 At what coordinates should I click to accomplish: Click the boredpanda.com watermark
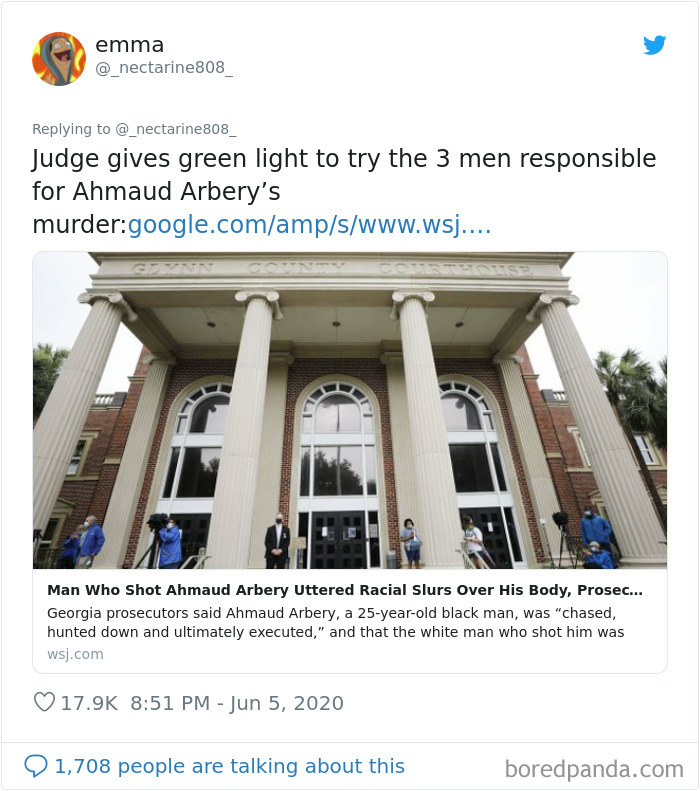tap(594, 768)
